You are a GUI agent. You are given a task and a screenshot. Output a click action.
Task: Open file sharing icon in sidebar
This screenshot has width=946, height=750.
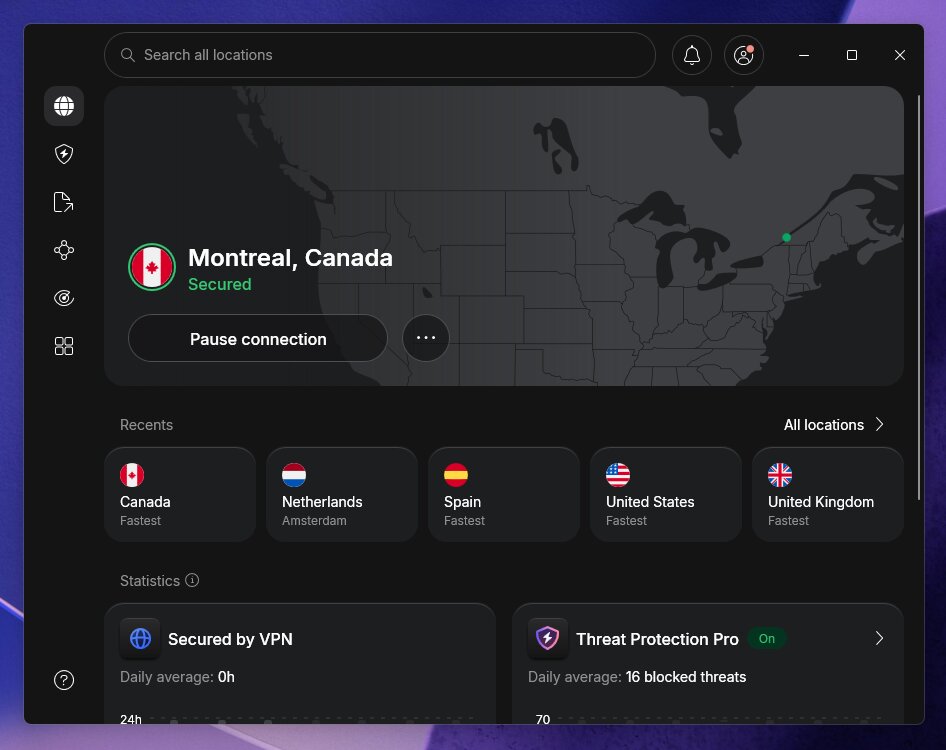point(64,202)
